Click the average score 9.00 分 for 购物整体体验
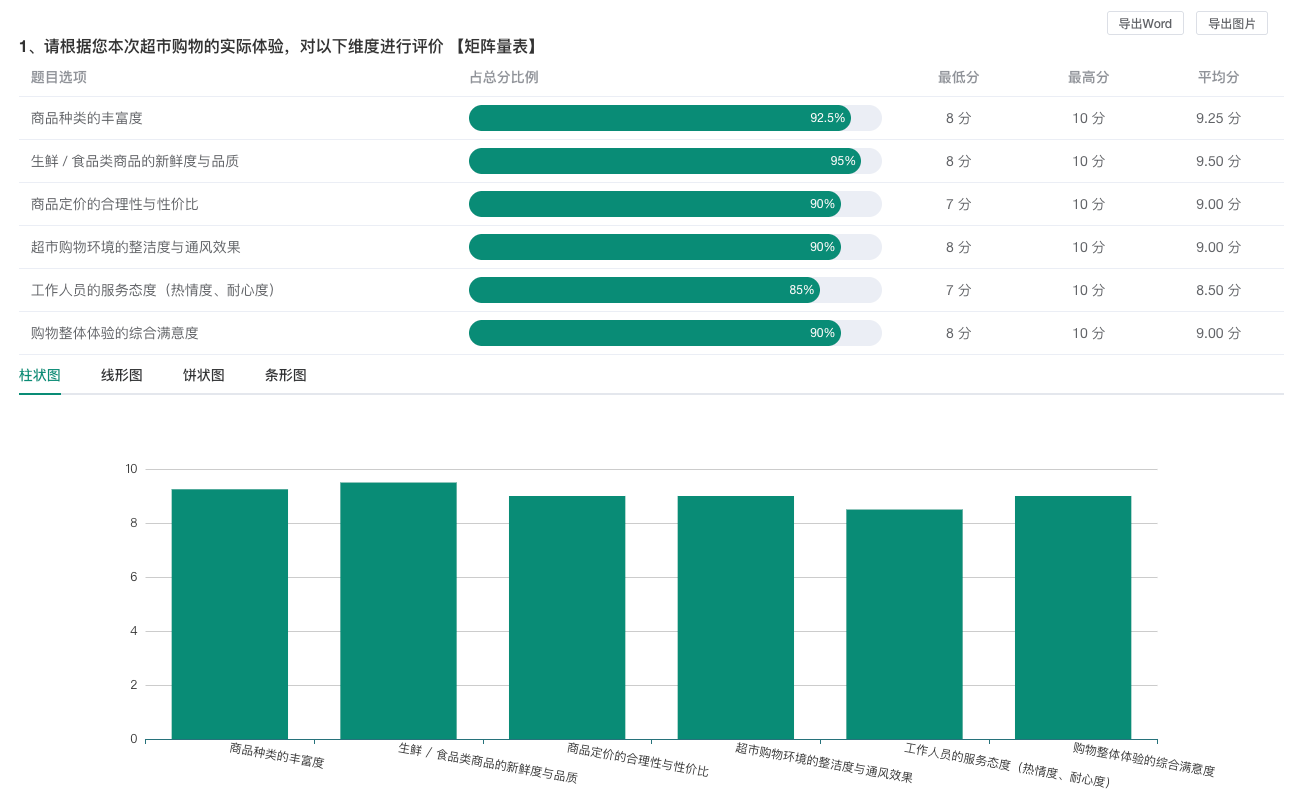 coord(1218,333)
